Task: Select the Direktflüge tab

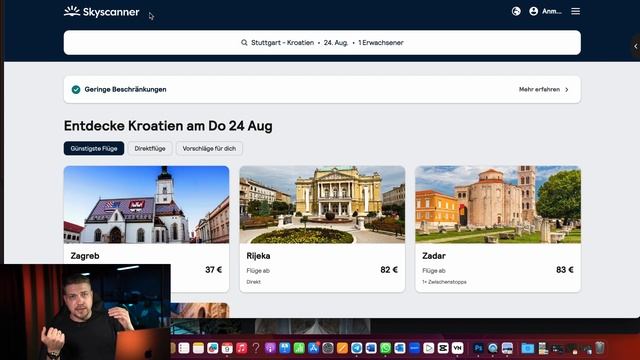Action: [150, 149]
